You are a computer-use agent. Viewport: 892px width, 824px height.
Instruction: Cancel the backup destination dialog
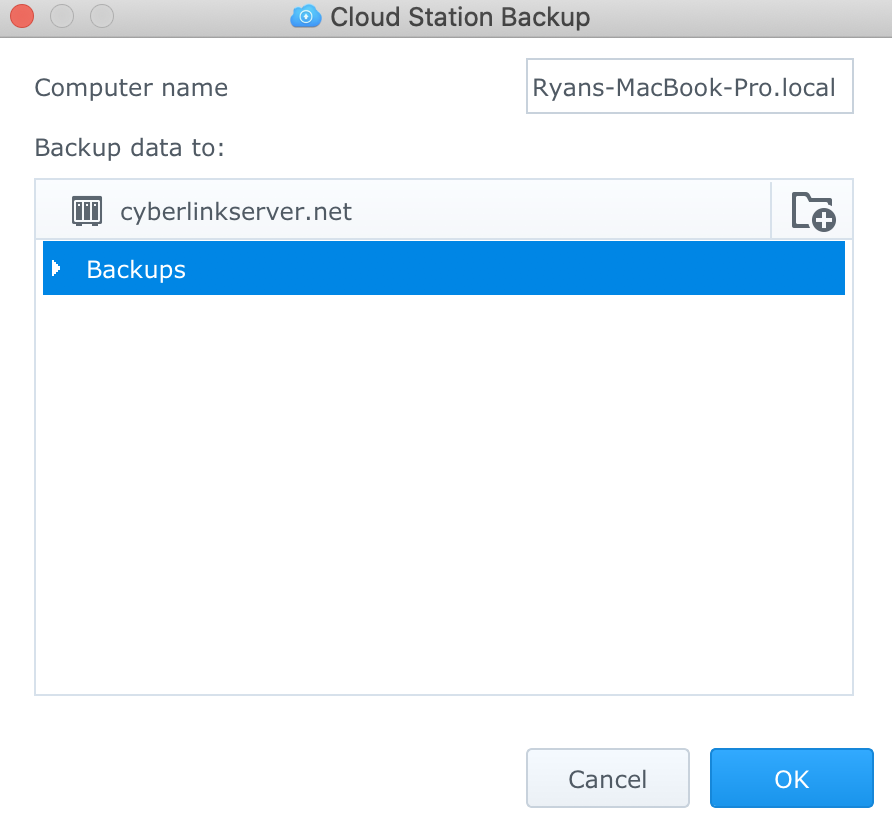pos(608,778)
